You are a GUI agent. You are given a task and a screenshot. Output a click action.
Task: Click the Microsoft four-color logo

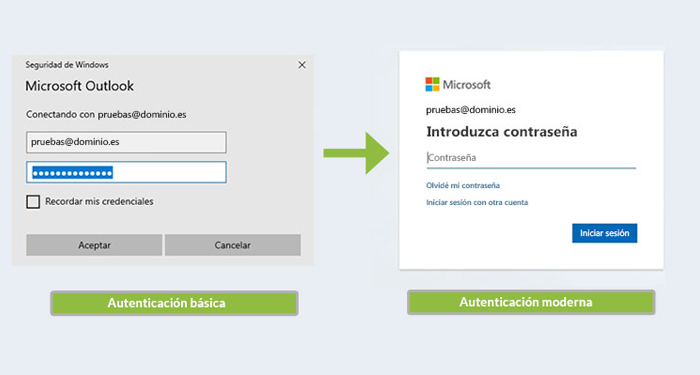click(432, 84)
